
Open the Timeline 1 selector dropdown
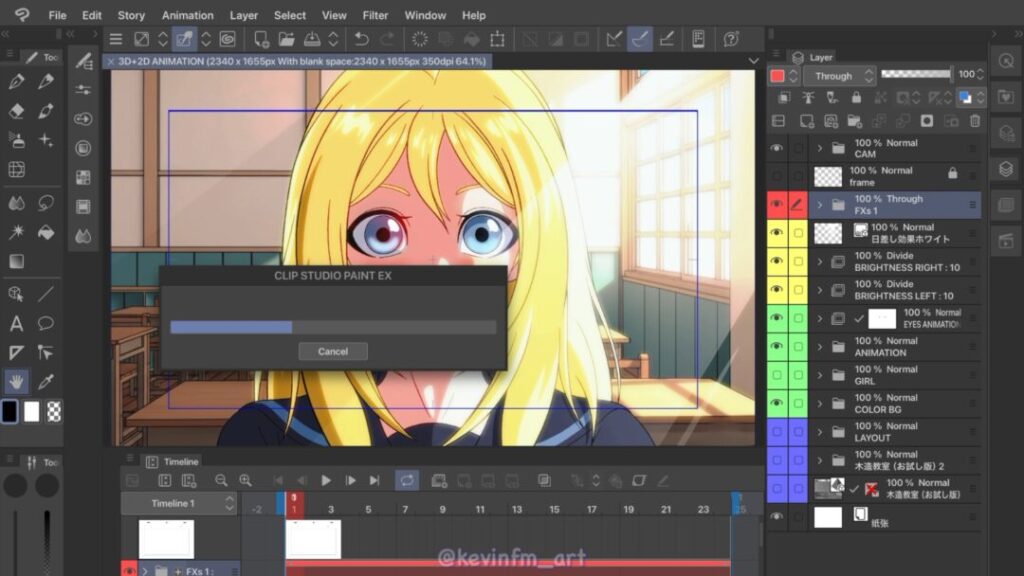point(178,504)
